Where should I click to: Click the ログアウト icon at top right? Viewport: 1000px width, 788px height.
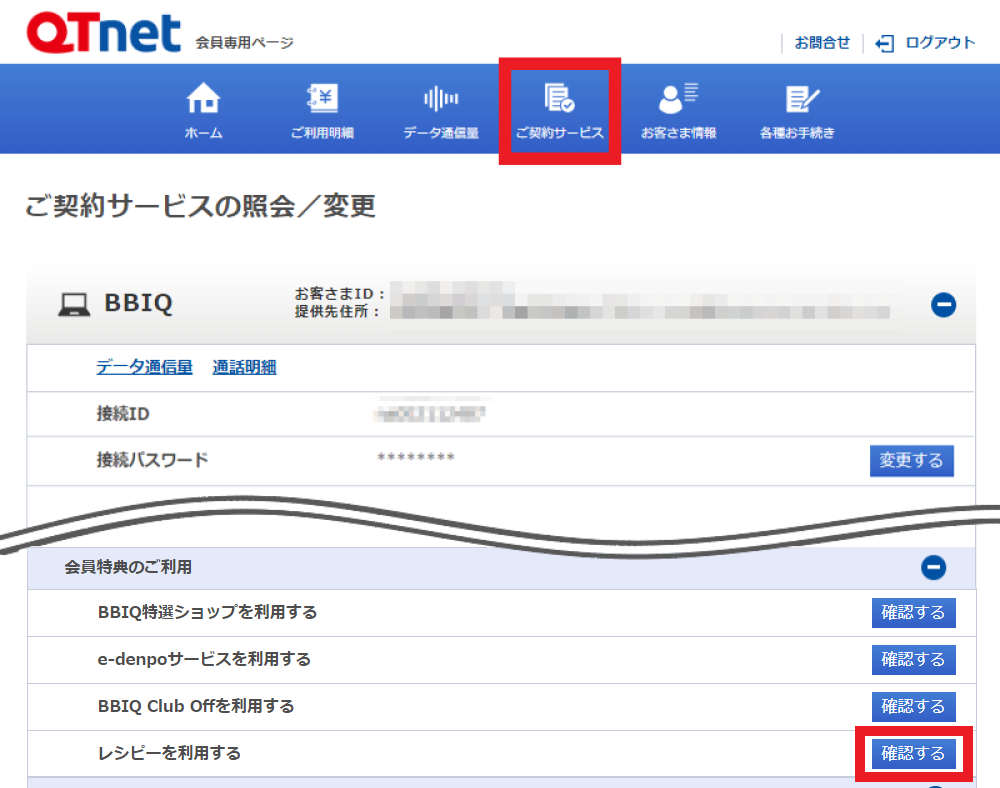[x=884, y=43]
